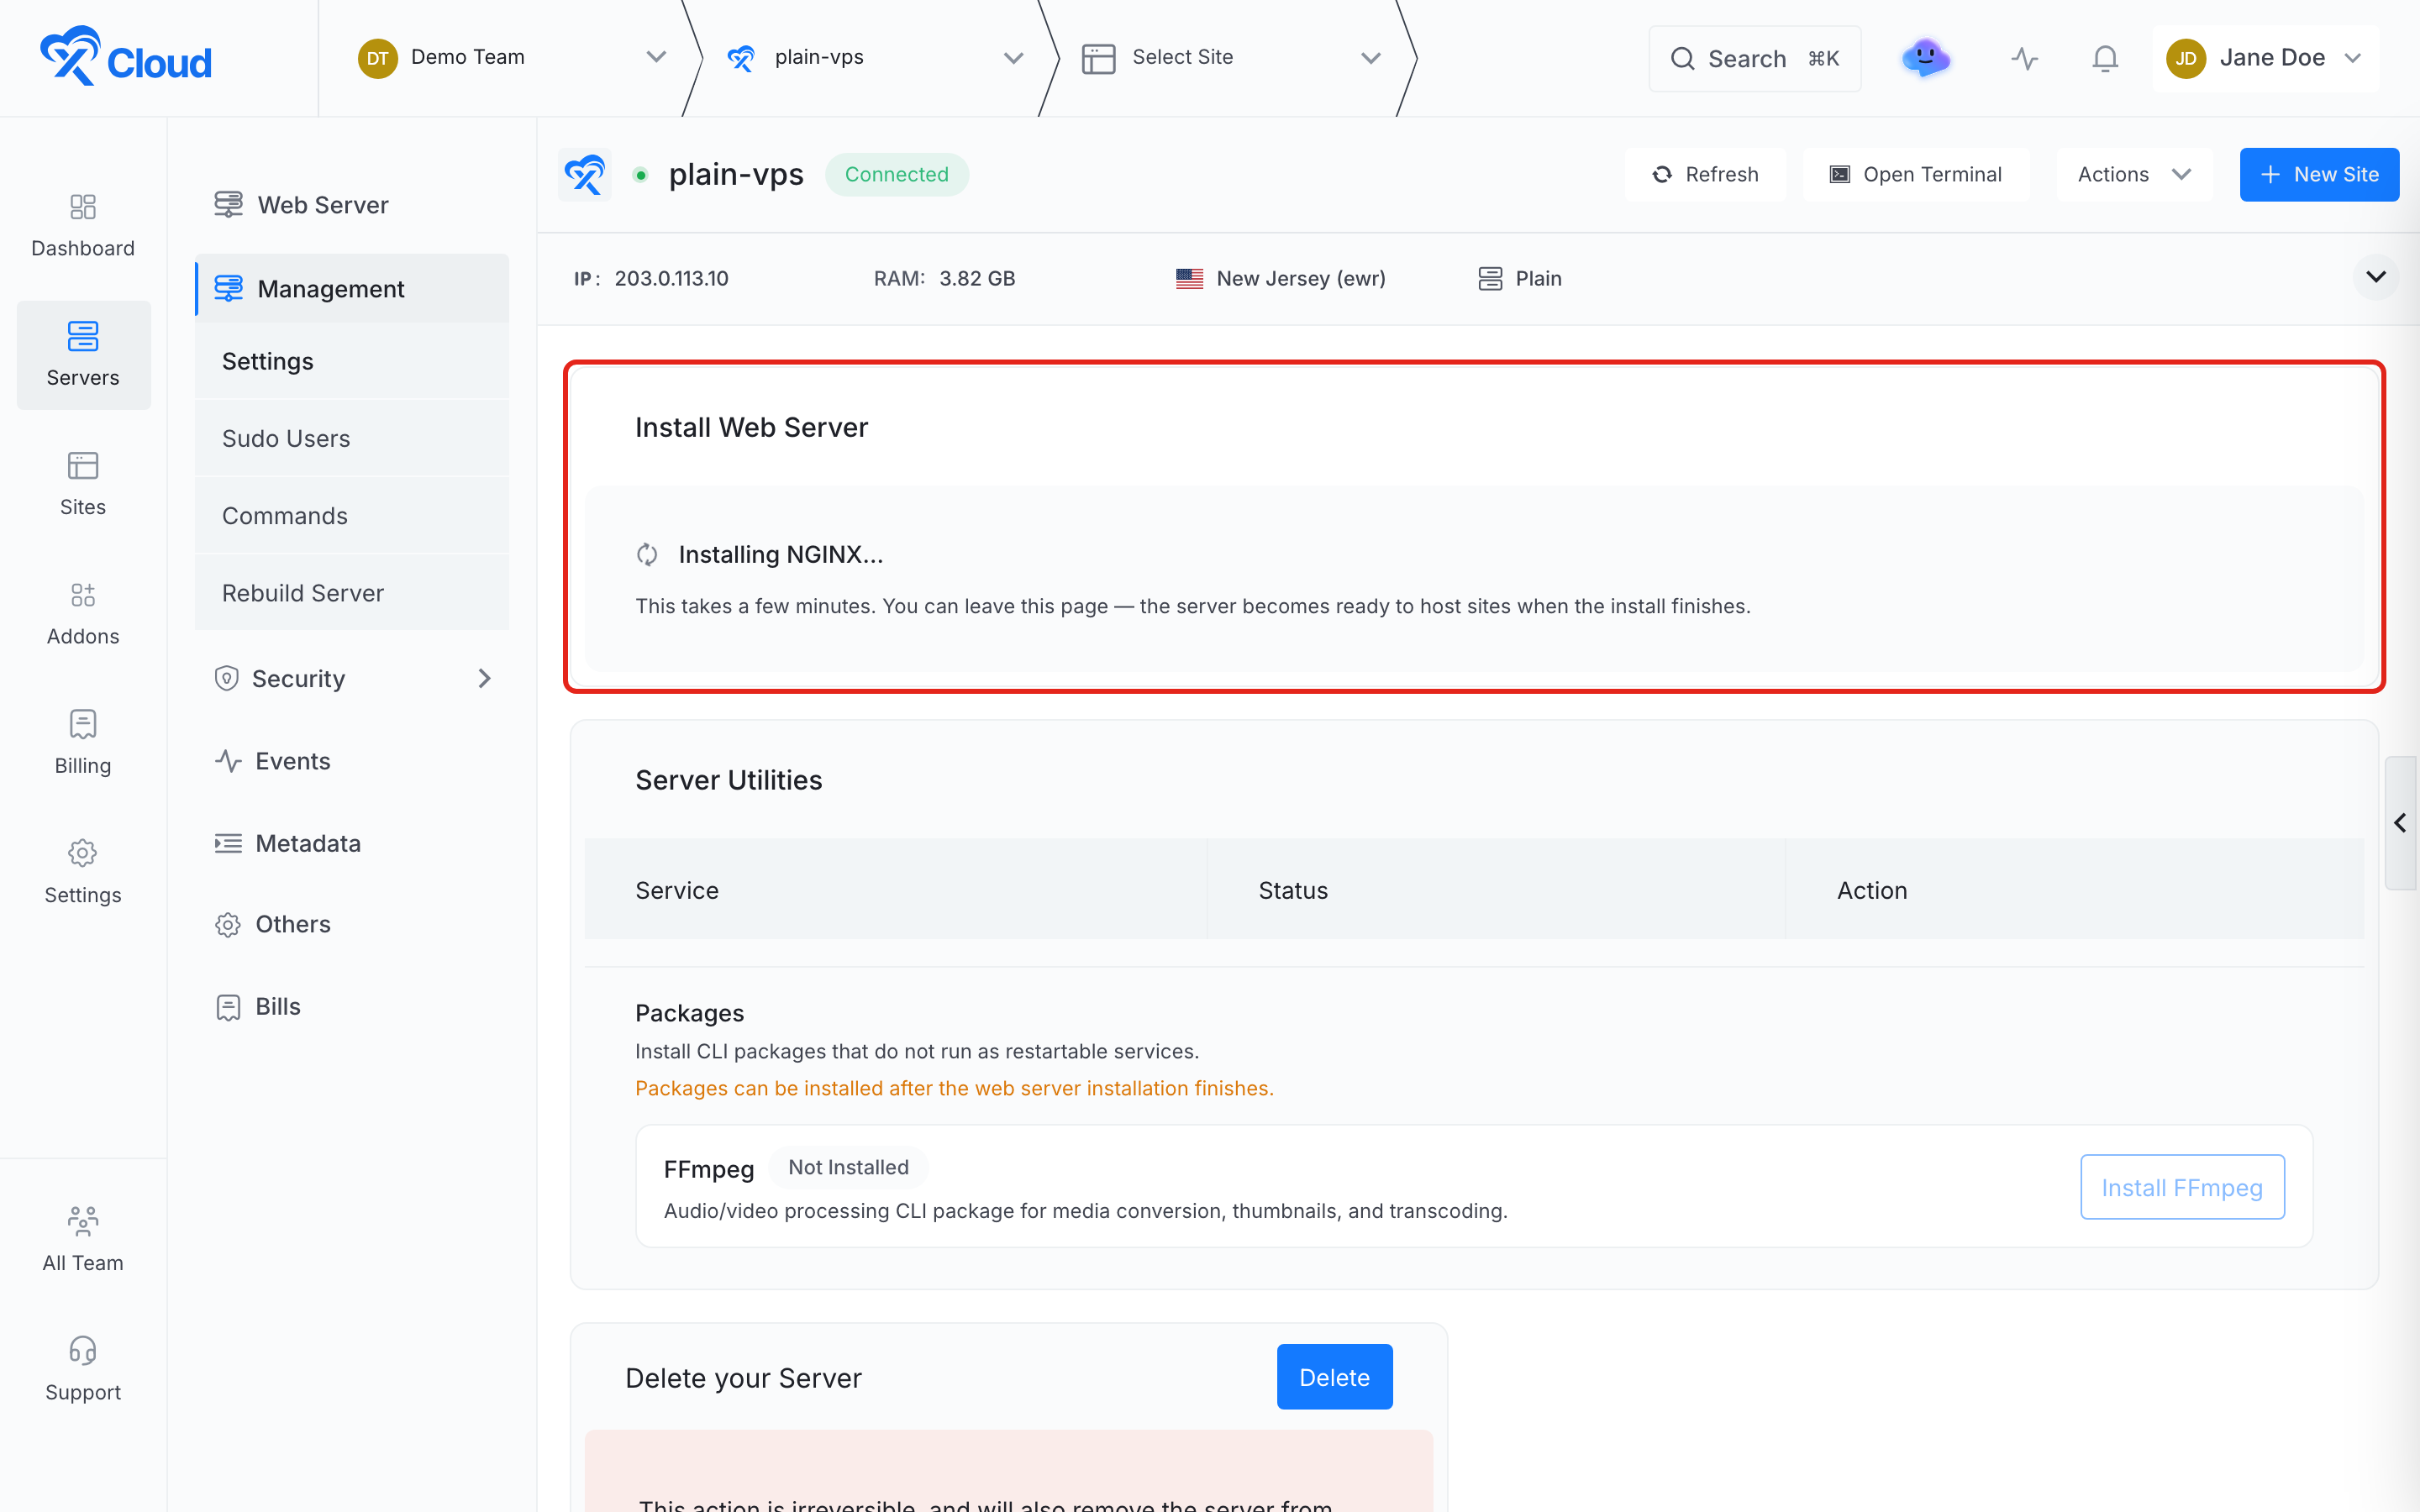Click the Delete server button
Viewport: 2420px width, 1512px height.
point(1334,1377)
